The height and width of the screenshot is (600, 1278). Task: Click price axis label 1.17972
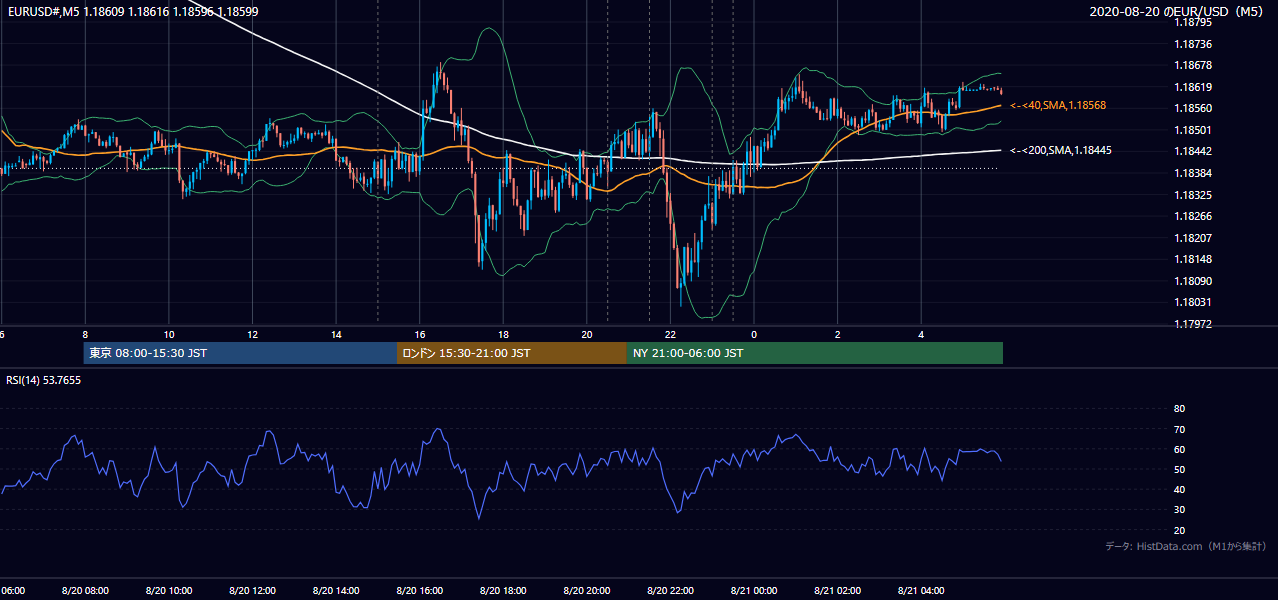[1193, 323]
